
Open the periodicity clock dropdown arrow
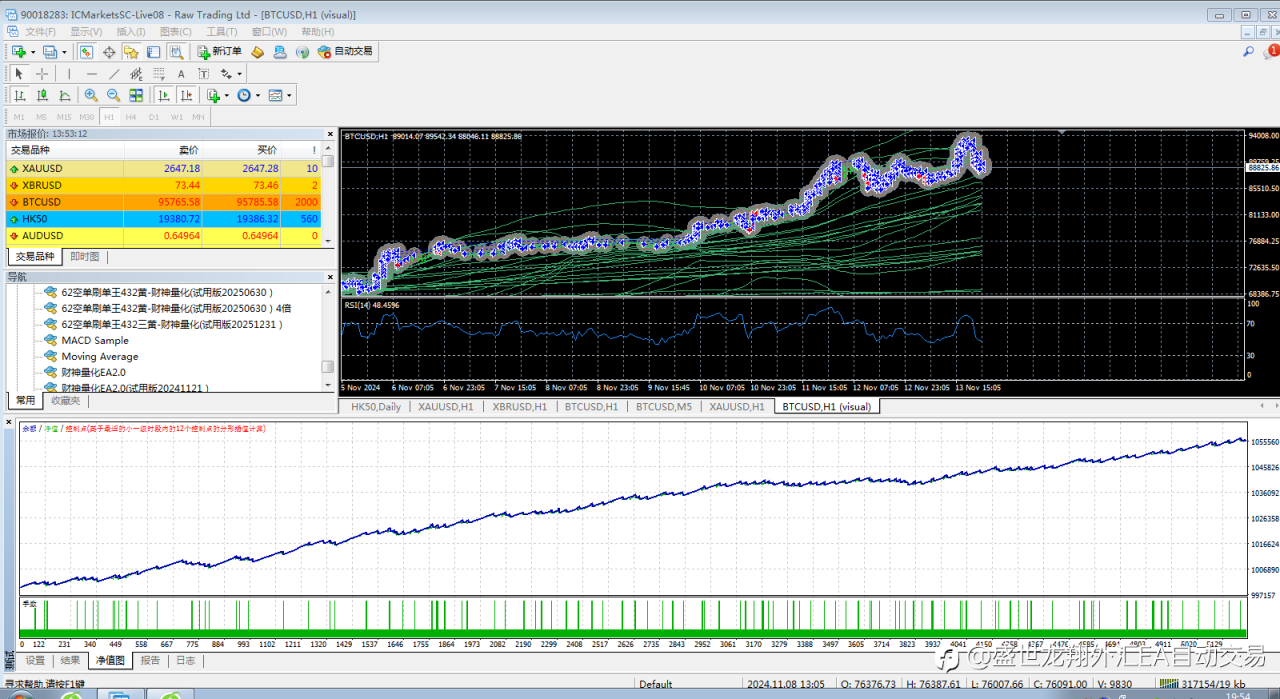257,96
